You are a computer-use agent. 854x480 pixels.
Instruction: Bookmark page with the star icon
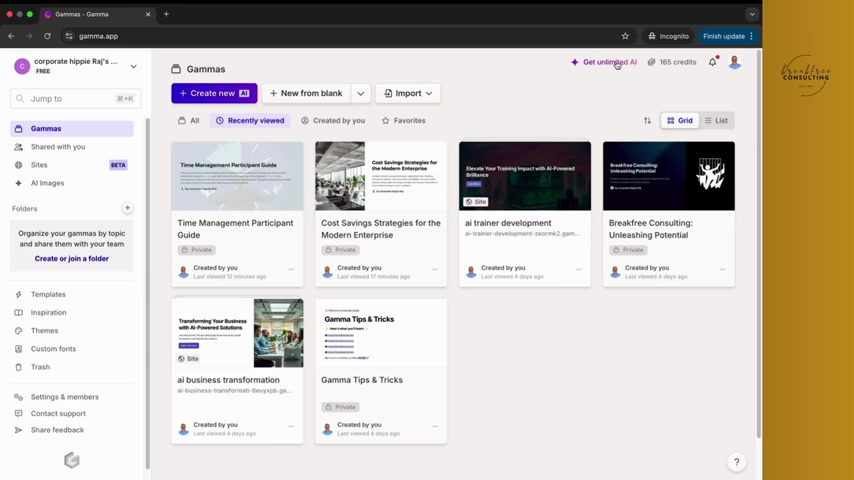625,36
